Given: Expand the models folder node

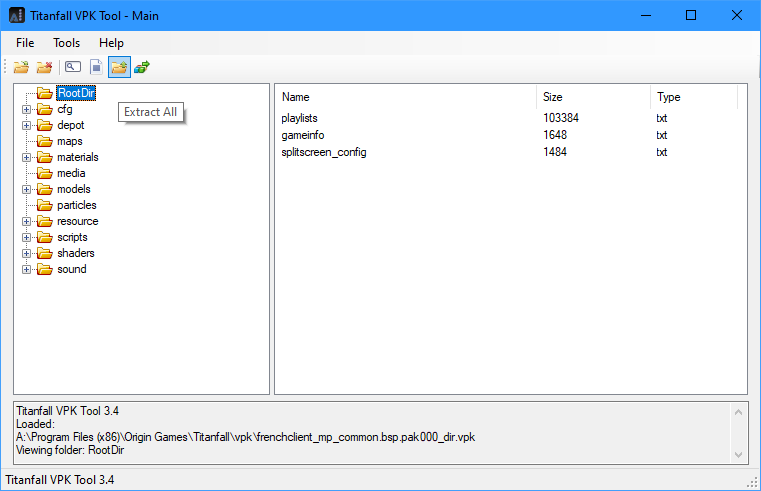Looking at the screenshot, I should [27, 190].
